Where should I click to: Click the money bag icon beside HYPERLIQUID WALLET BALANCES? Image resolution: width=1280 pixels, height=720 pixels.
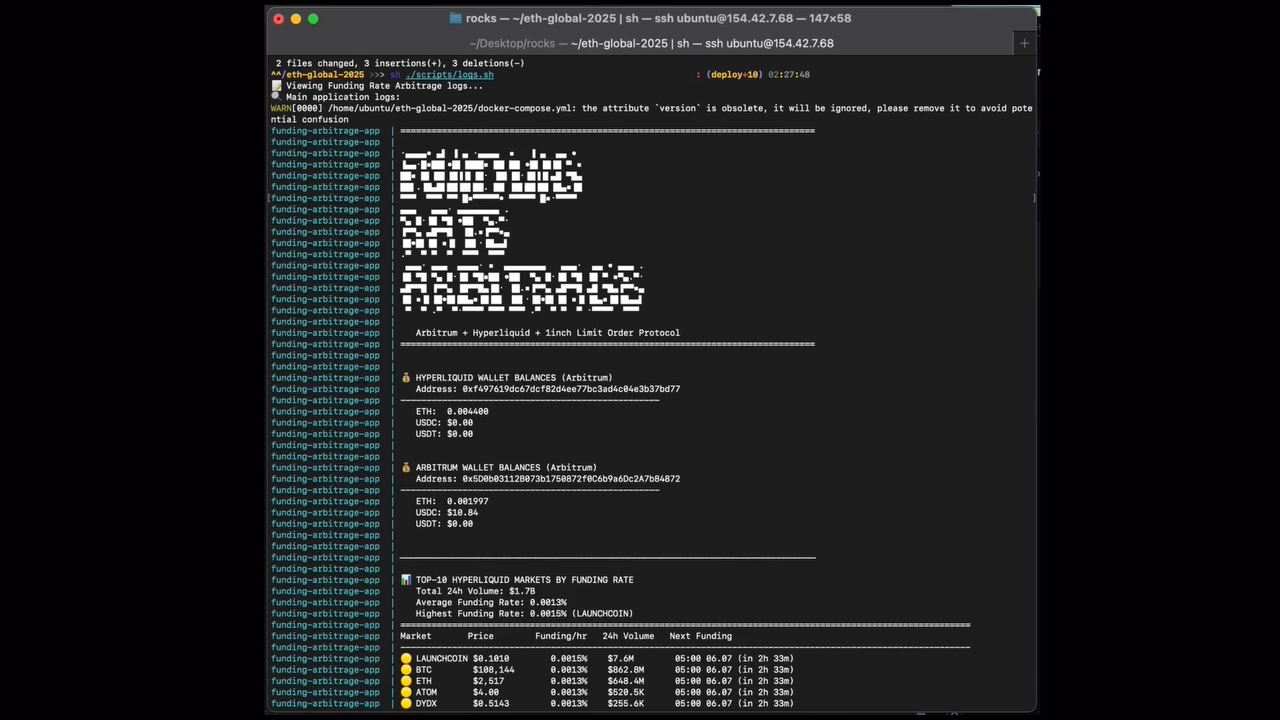[x=406, y=378]
